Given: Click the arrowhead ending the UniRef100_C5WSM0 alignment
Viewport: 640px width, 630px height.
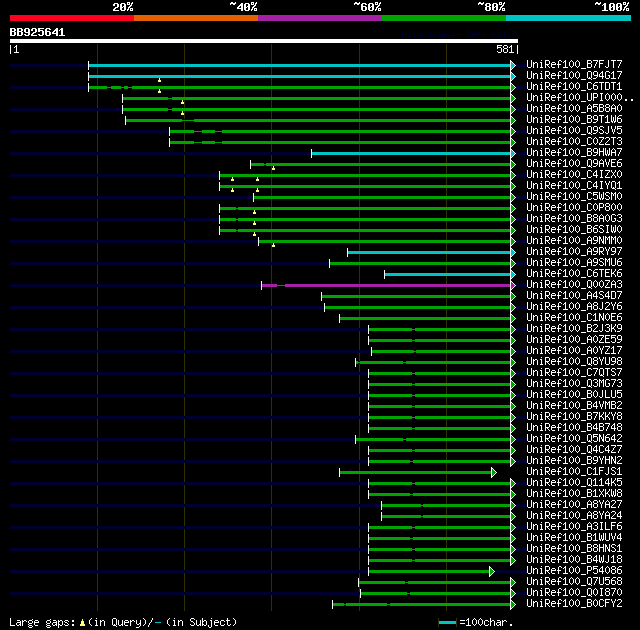Looking at the screenshot, I should 513,197.
